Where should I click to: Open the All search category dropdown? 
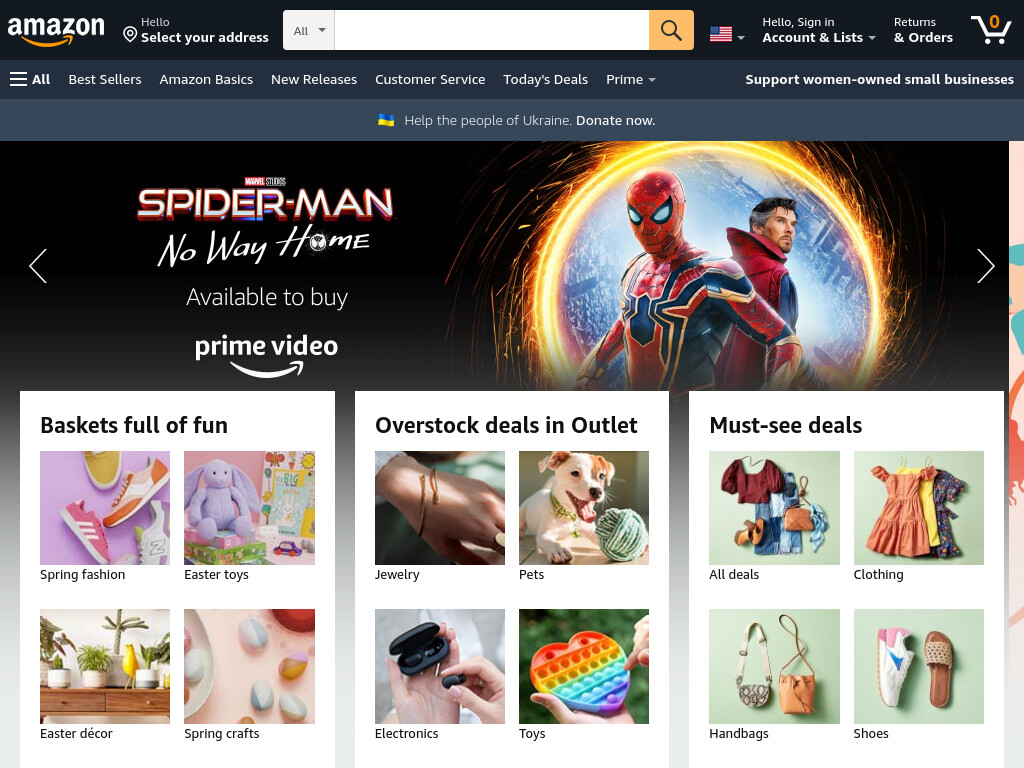pyautogui.click(x=309, y=30)
